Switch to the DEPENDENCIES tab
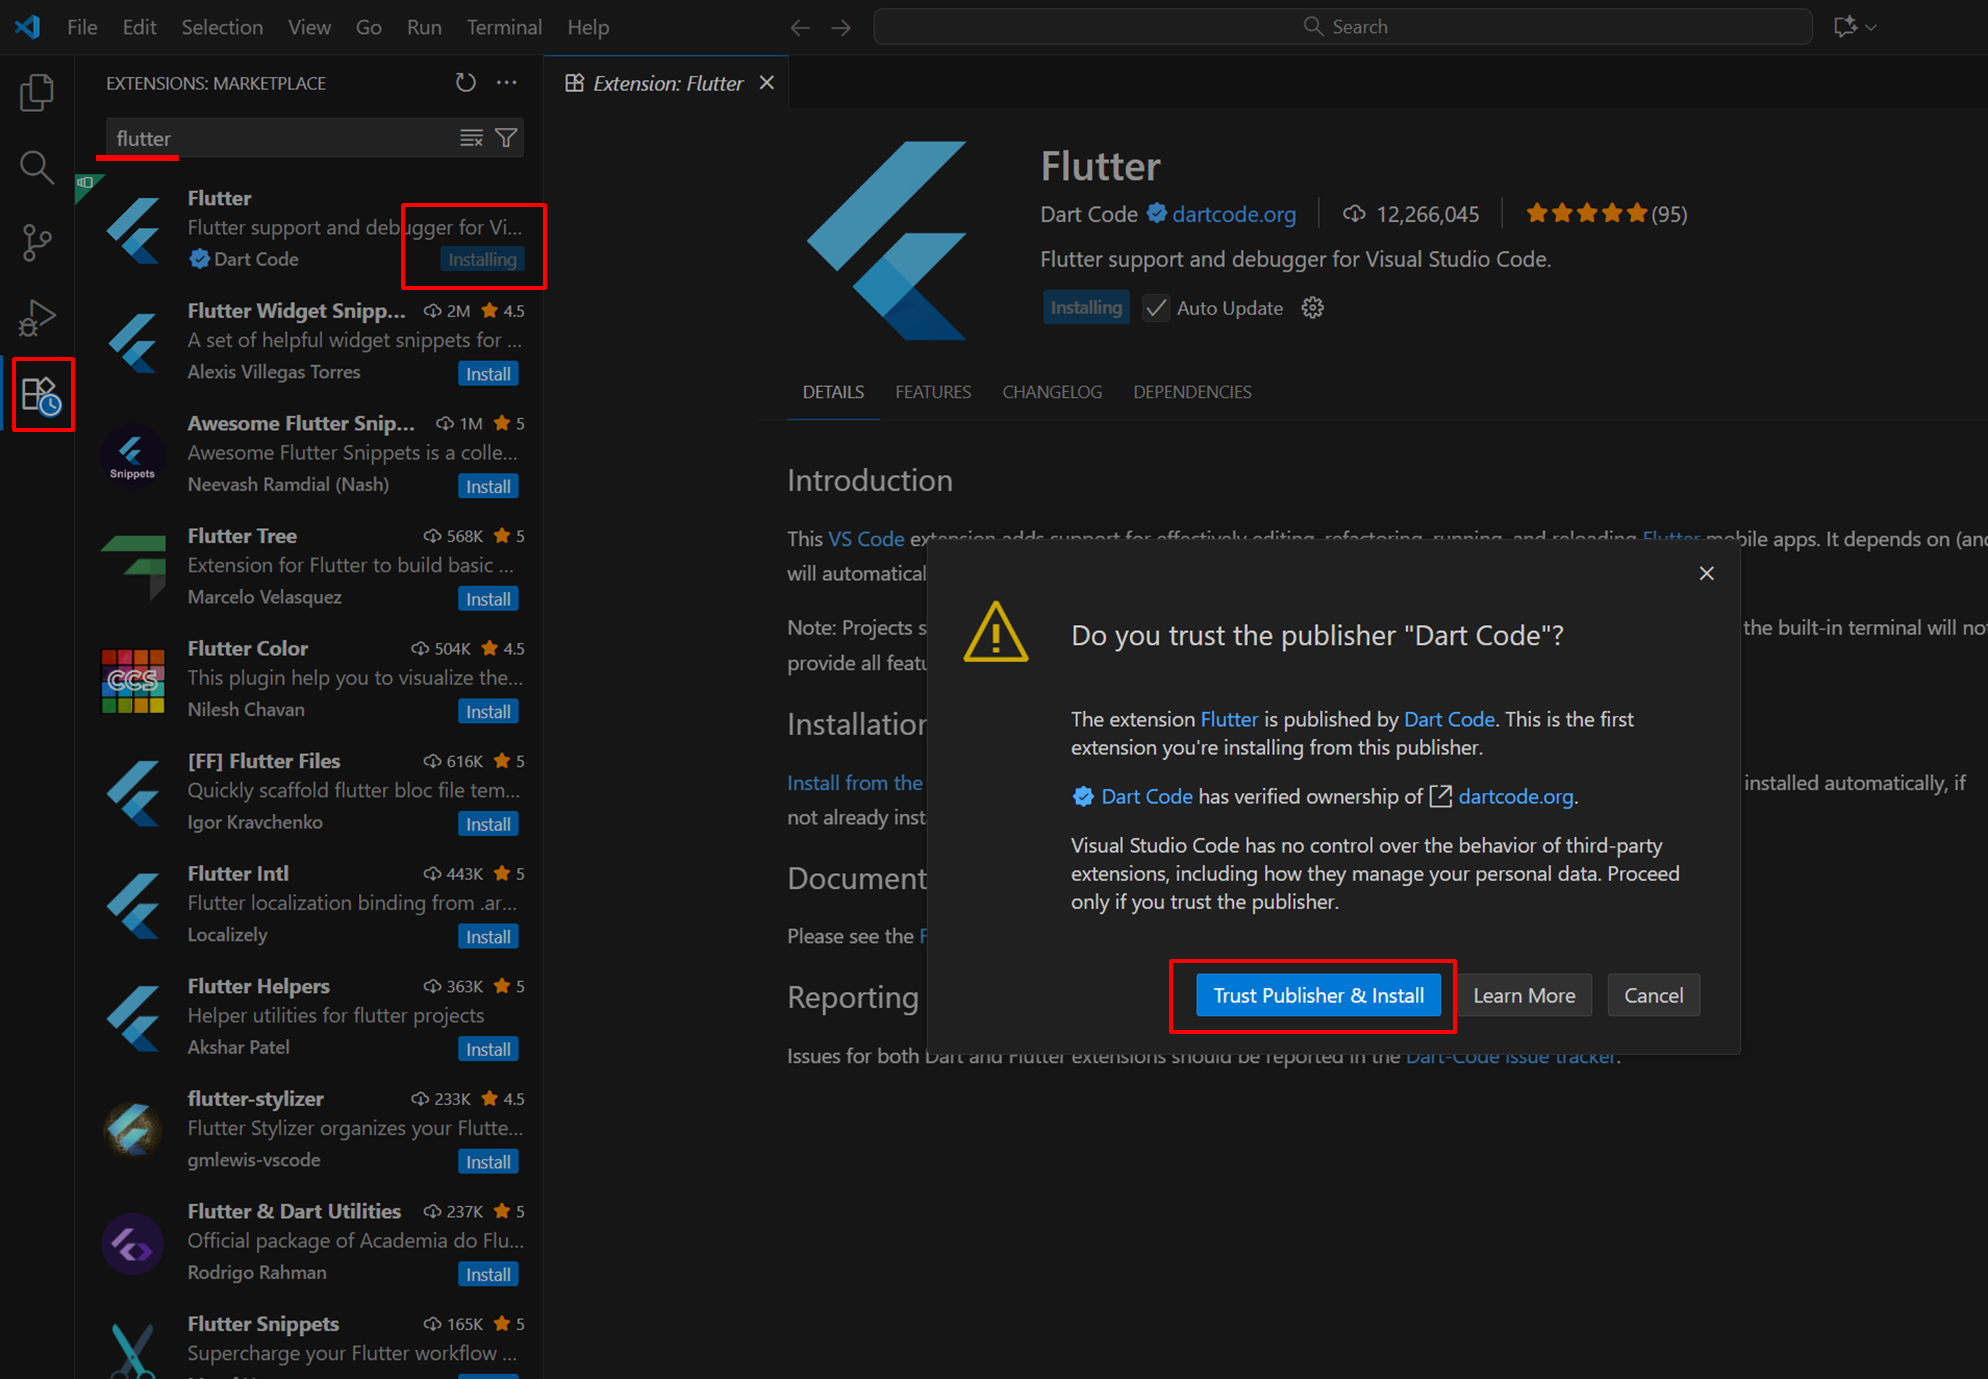This screenshot has width=1988, height=1379. 1191,392
